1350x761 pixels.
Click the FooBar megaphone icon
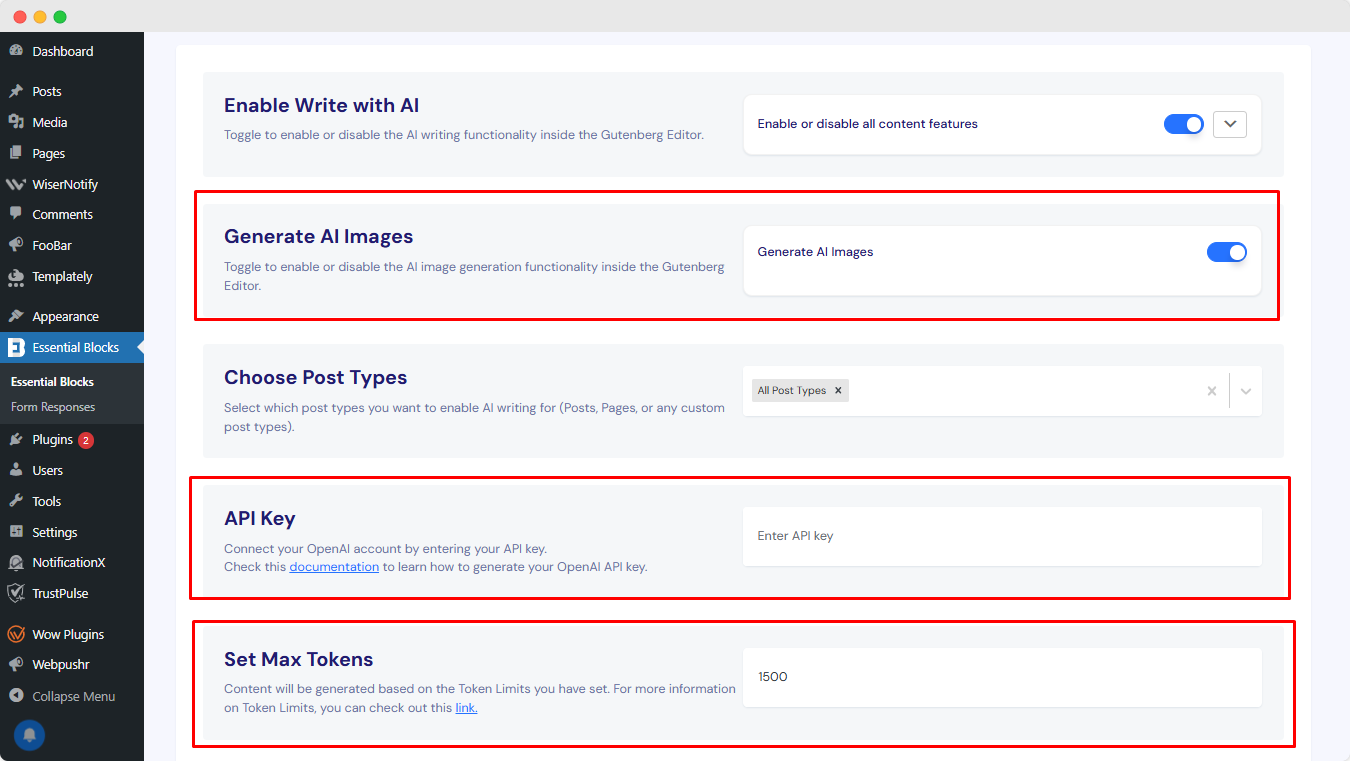pyautogui.click(x=16, y=245)
